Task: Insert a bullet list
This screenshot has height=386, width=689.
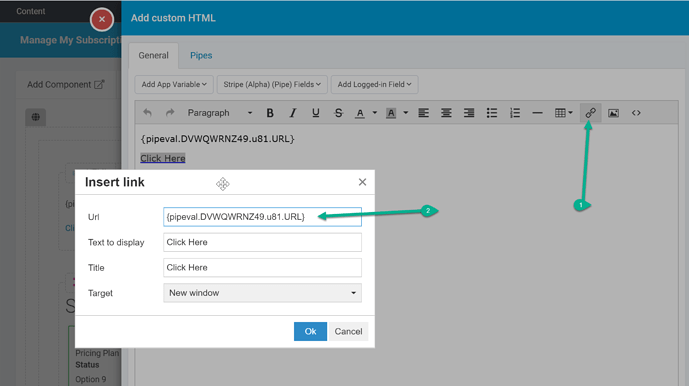Action: (x=492, y=113)
